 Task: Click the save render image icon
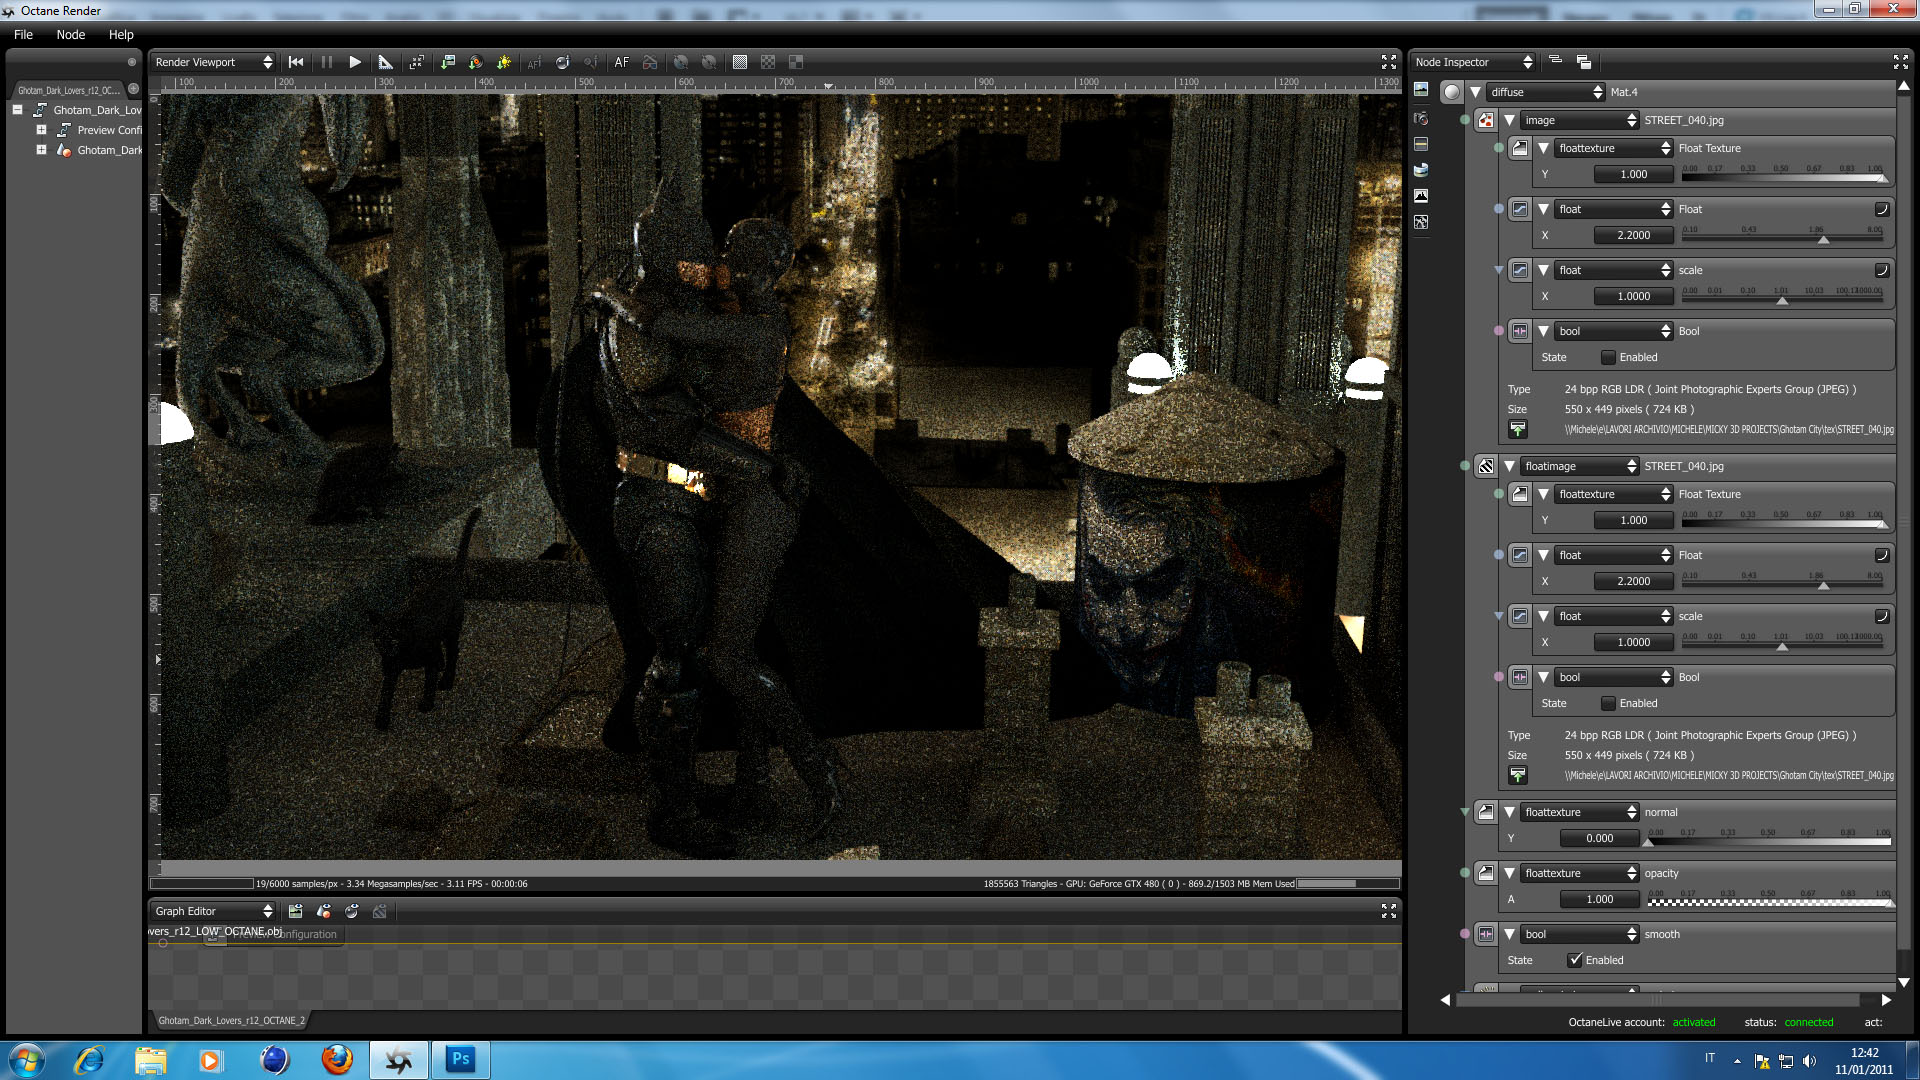coord(448,62)
